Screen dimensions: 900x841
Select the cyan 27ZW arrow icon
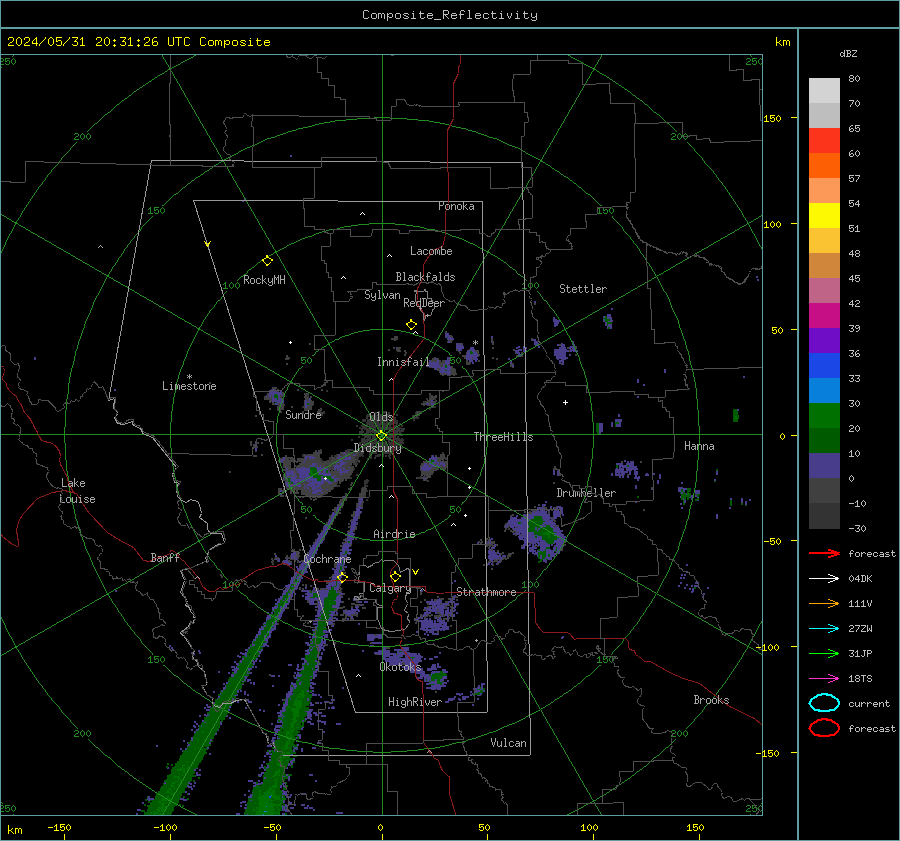(x=824, y=629)
